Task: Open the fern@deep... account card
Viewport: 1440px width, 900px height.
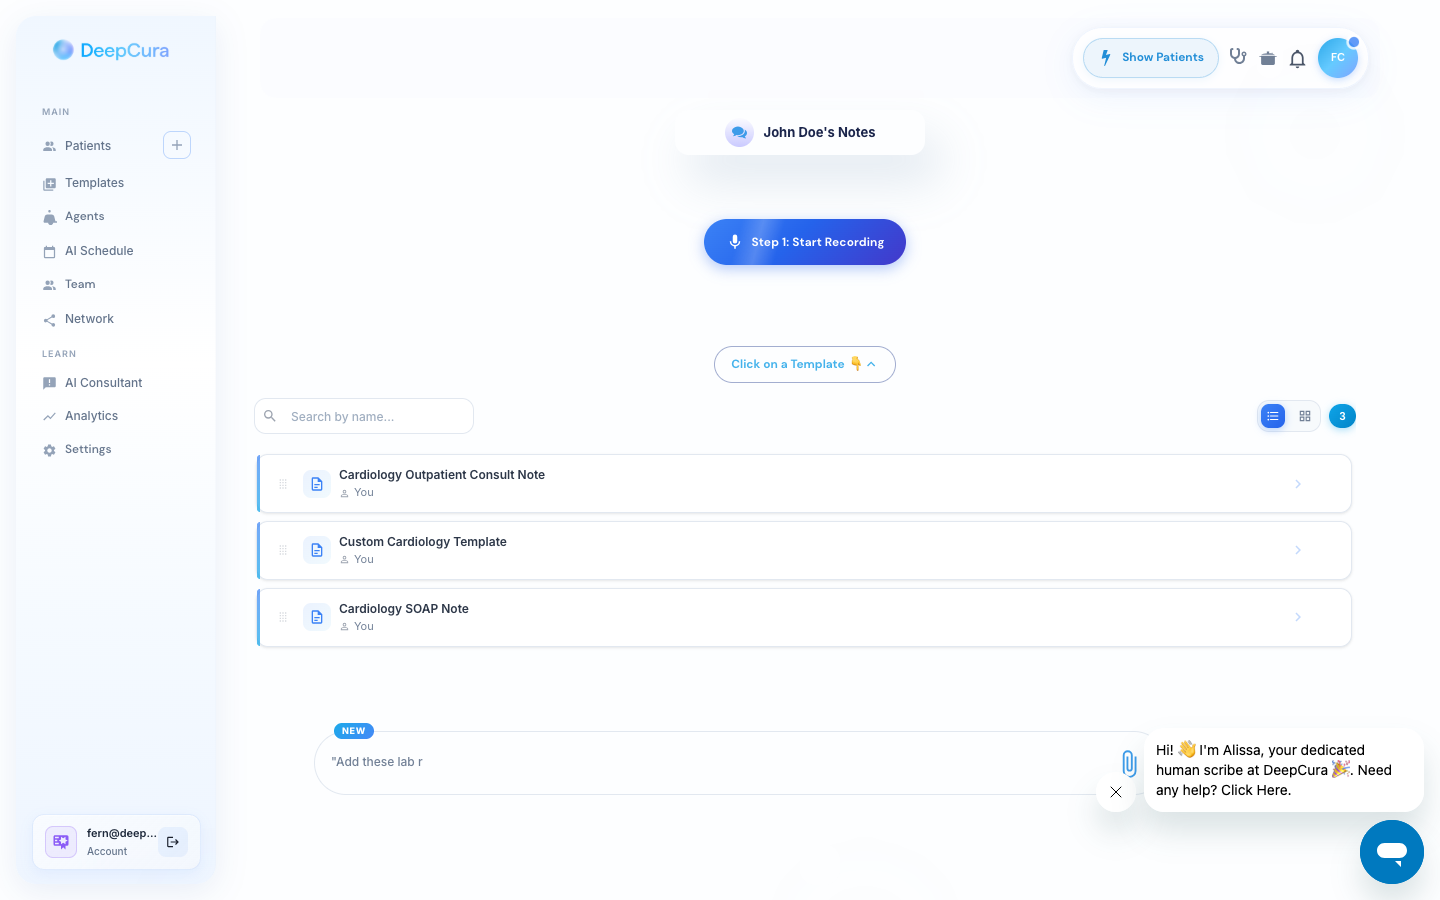Action: pyautogui.click(x=116, y=842)
